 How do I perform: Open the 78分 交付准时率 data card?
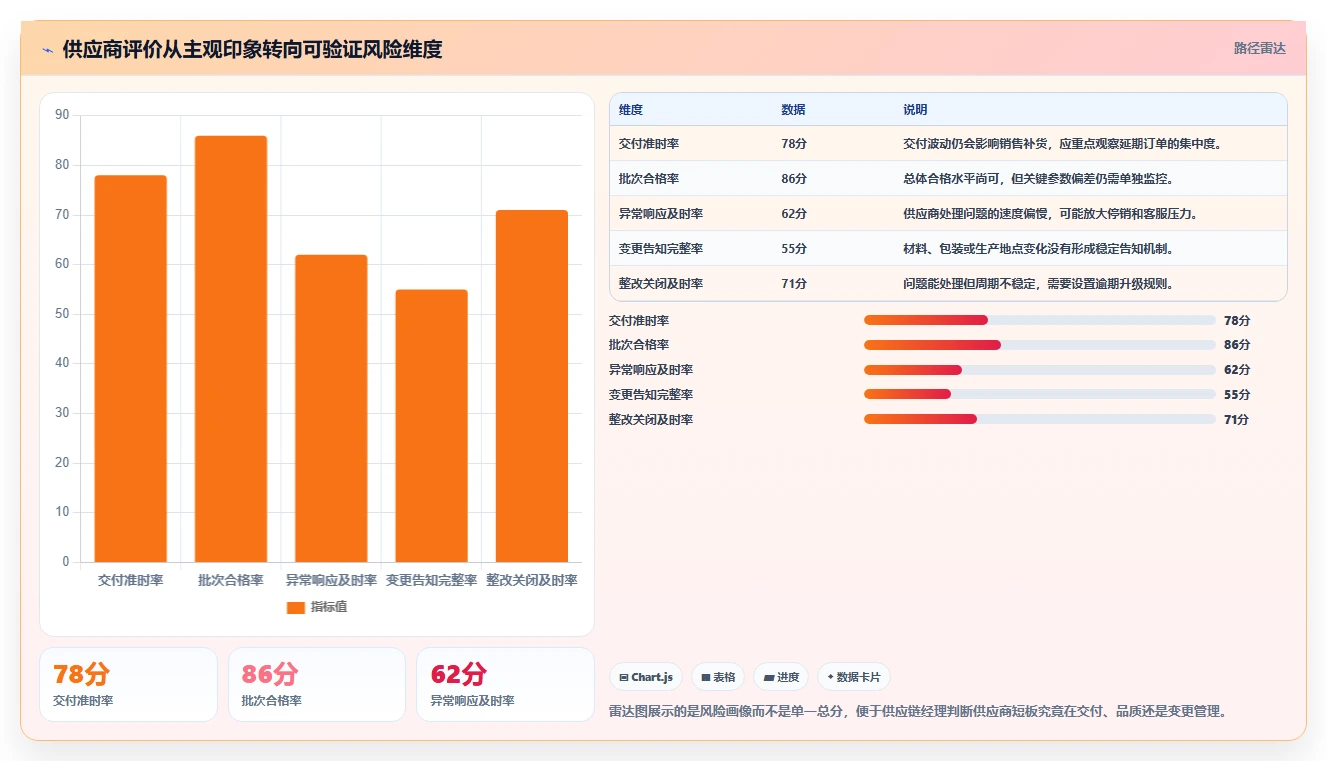pos(128,684)
